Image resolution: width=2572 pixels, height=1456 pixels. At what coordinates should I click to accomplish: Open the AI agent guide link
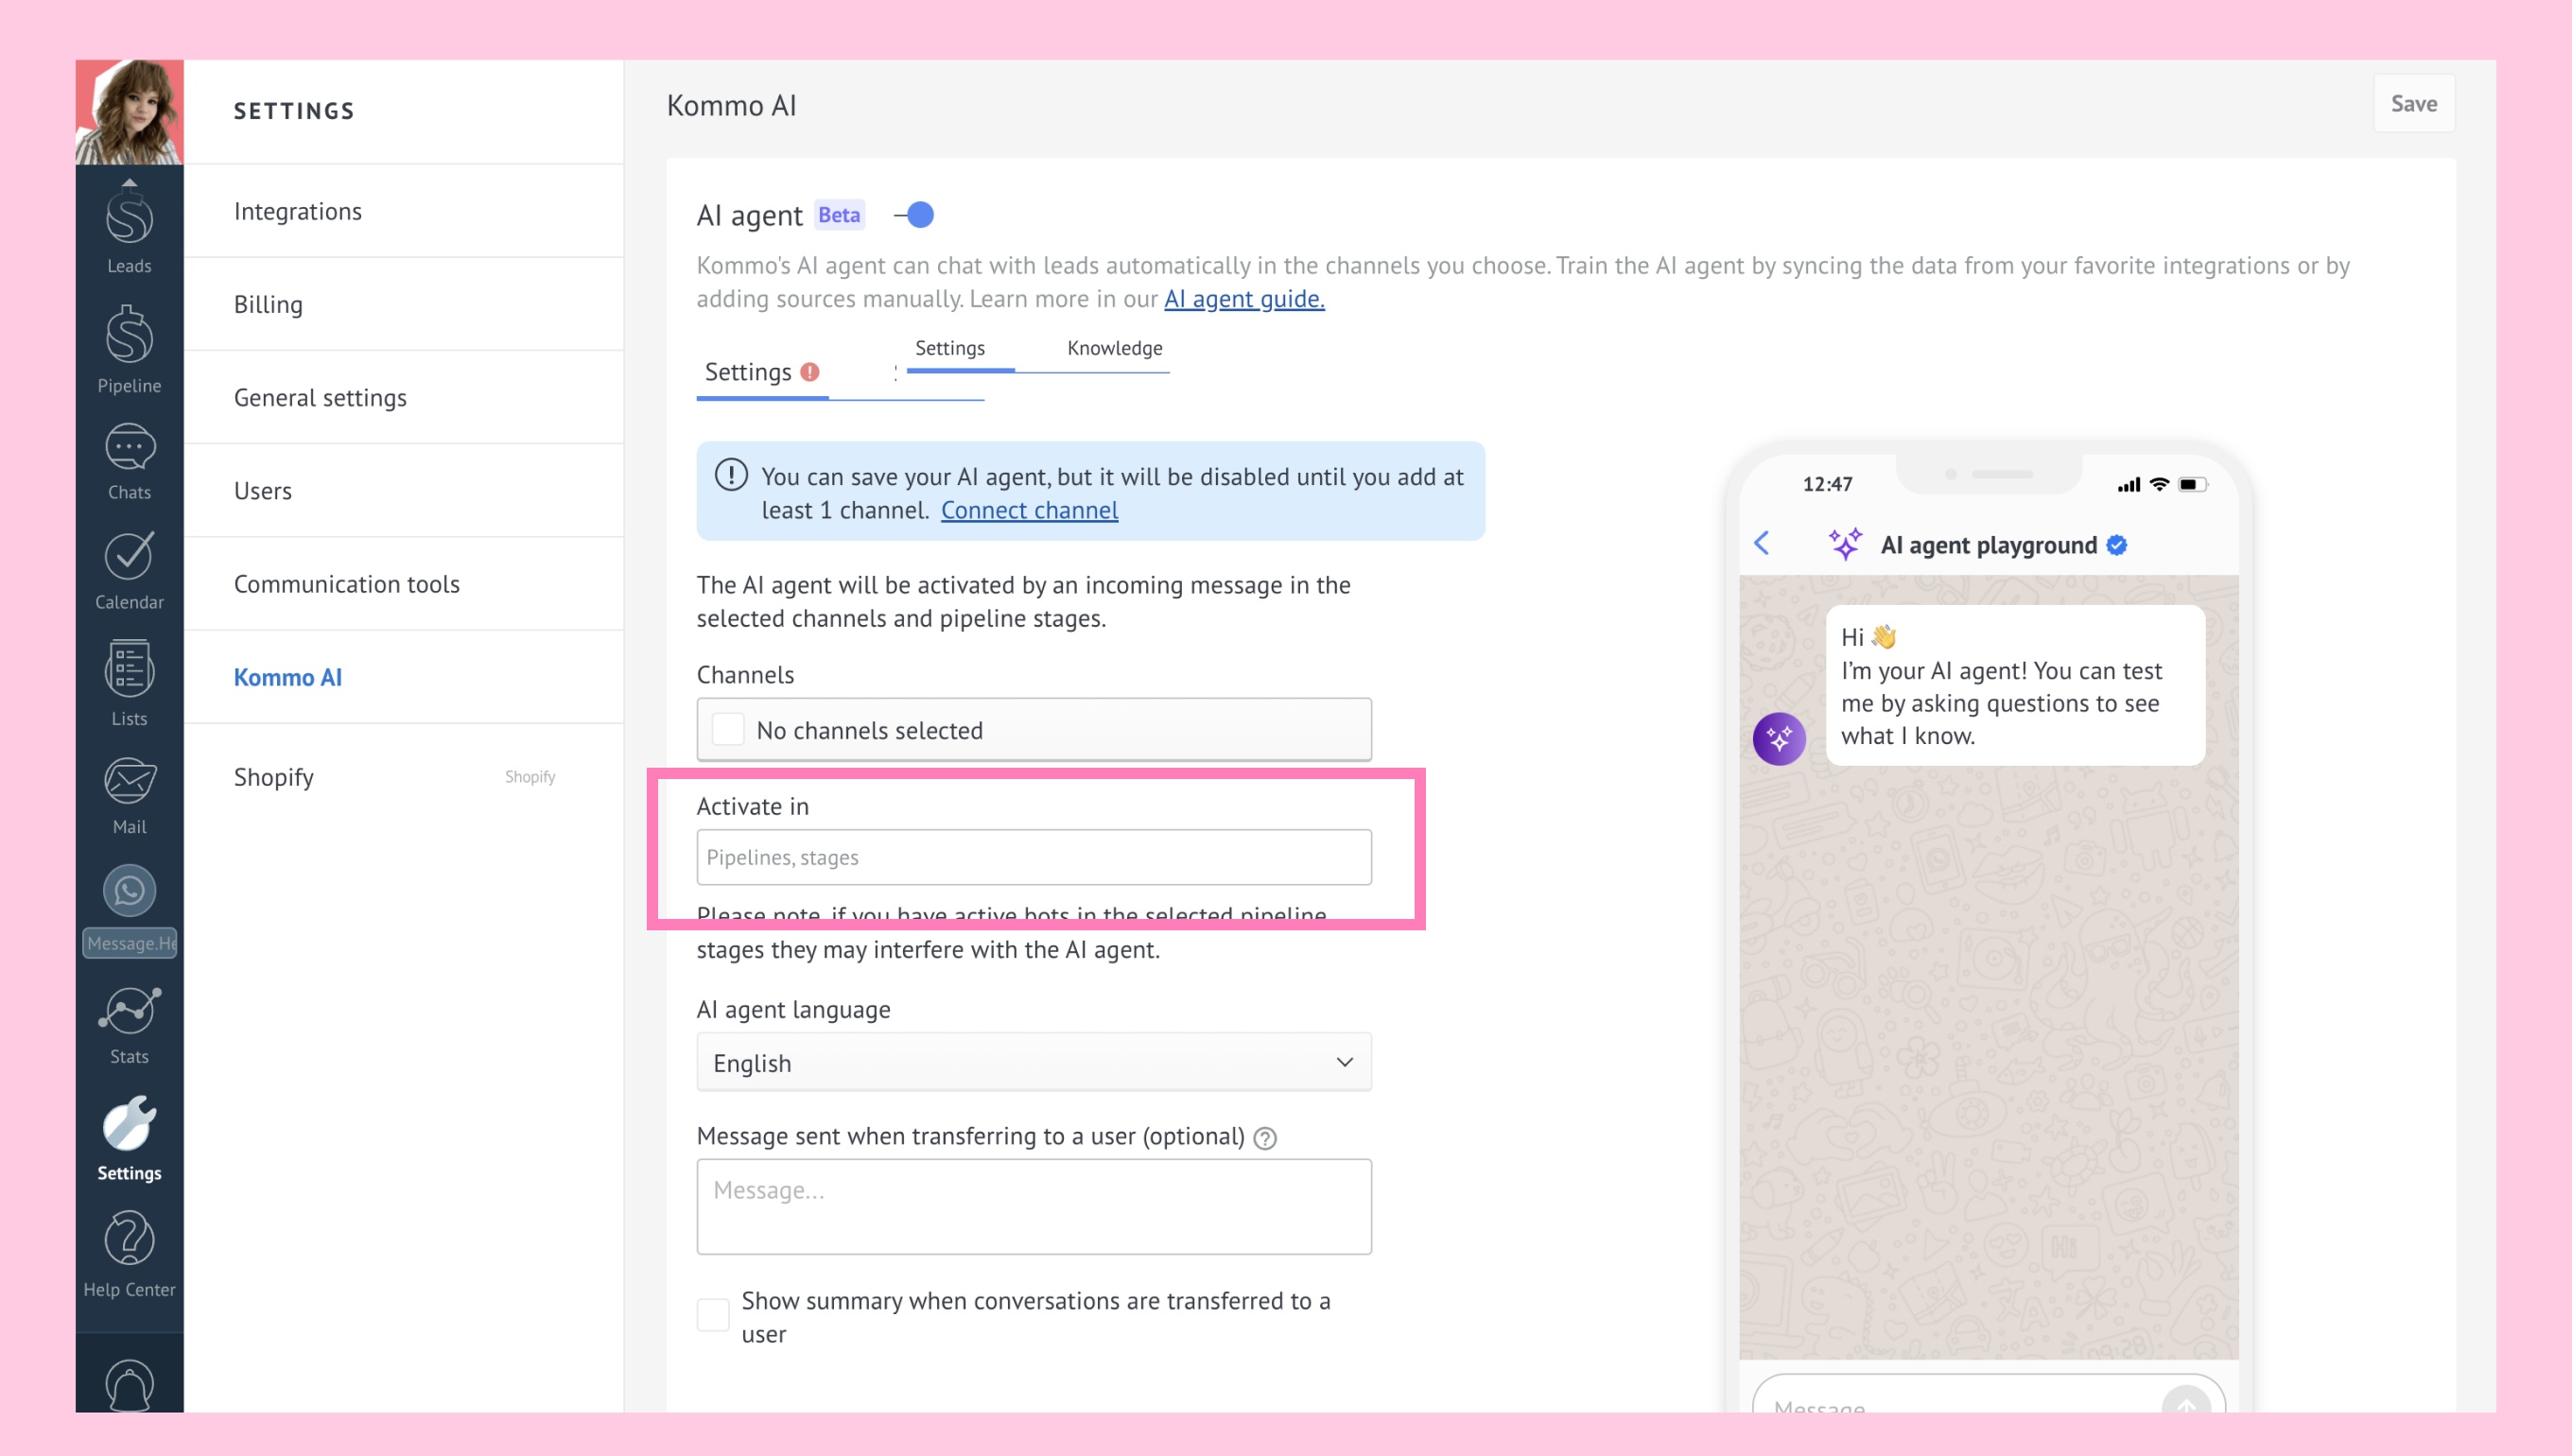point(1244,299)
